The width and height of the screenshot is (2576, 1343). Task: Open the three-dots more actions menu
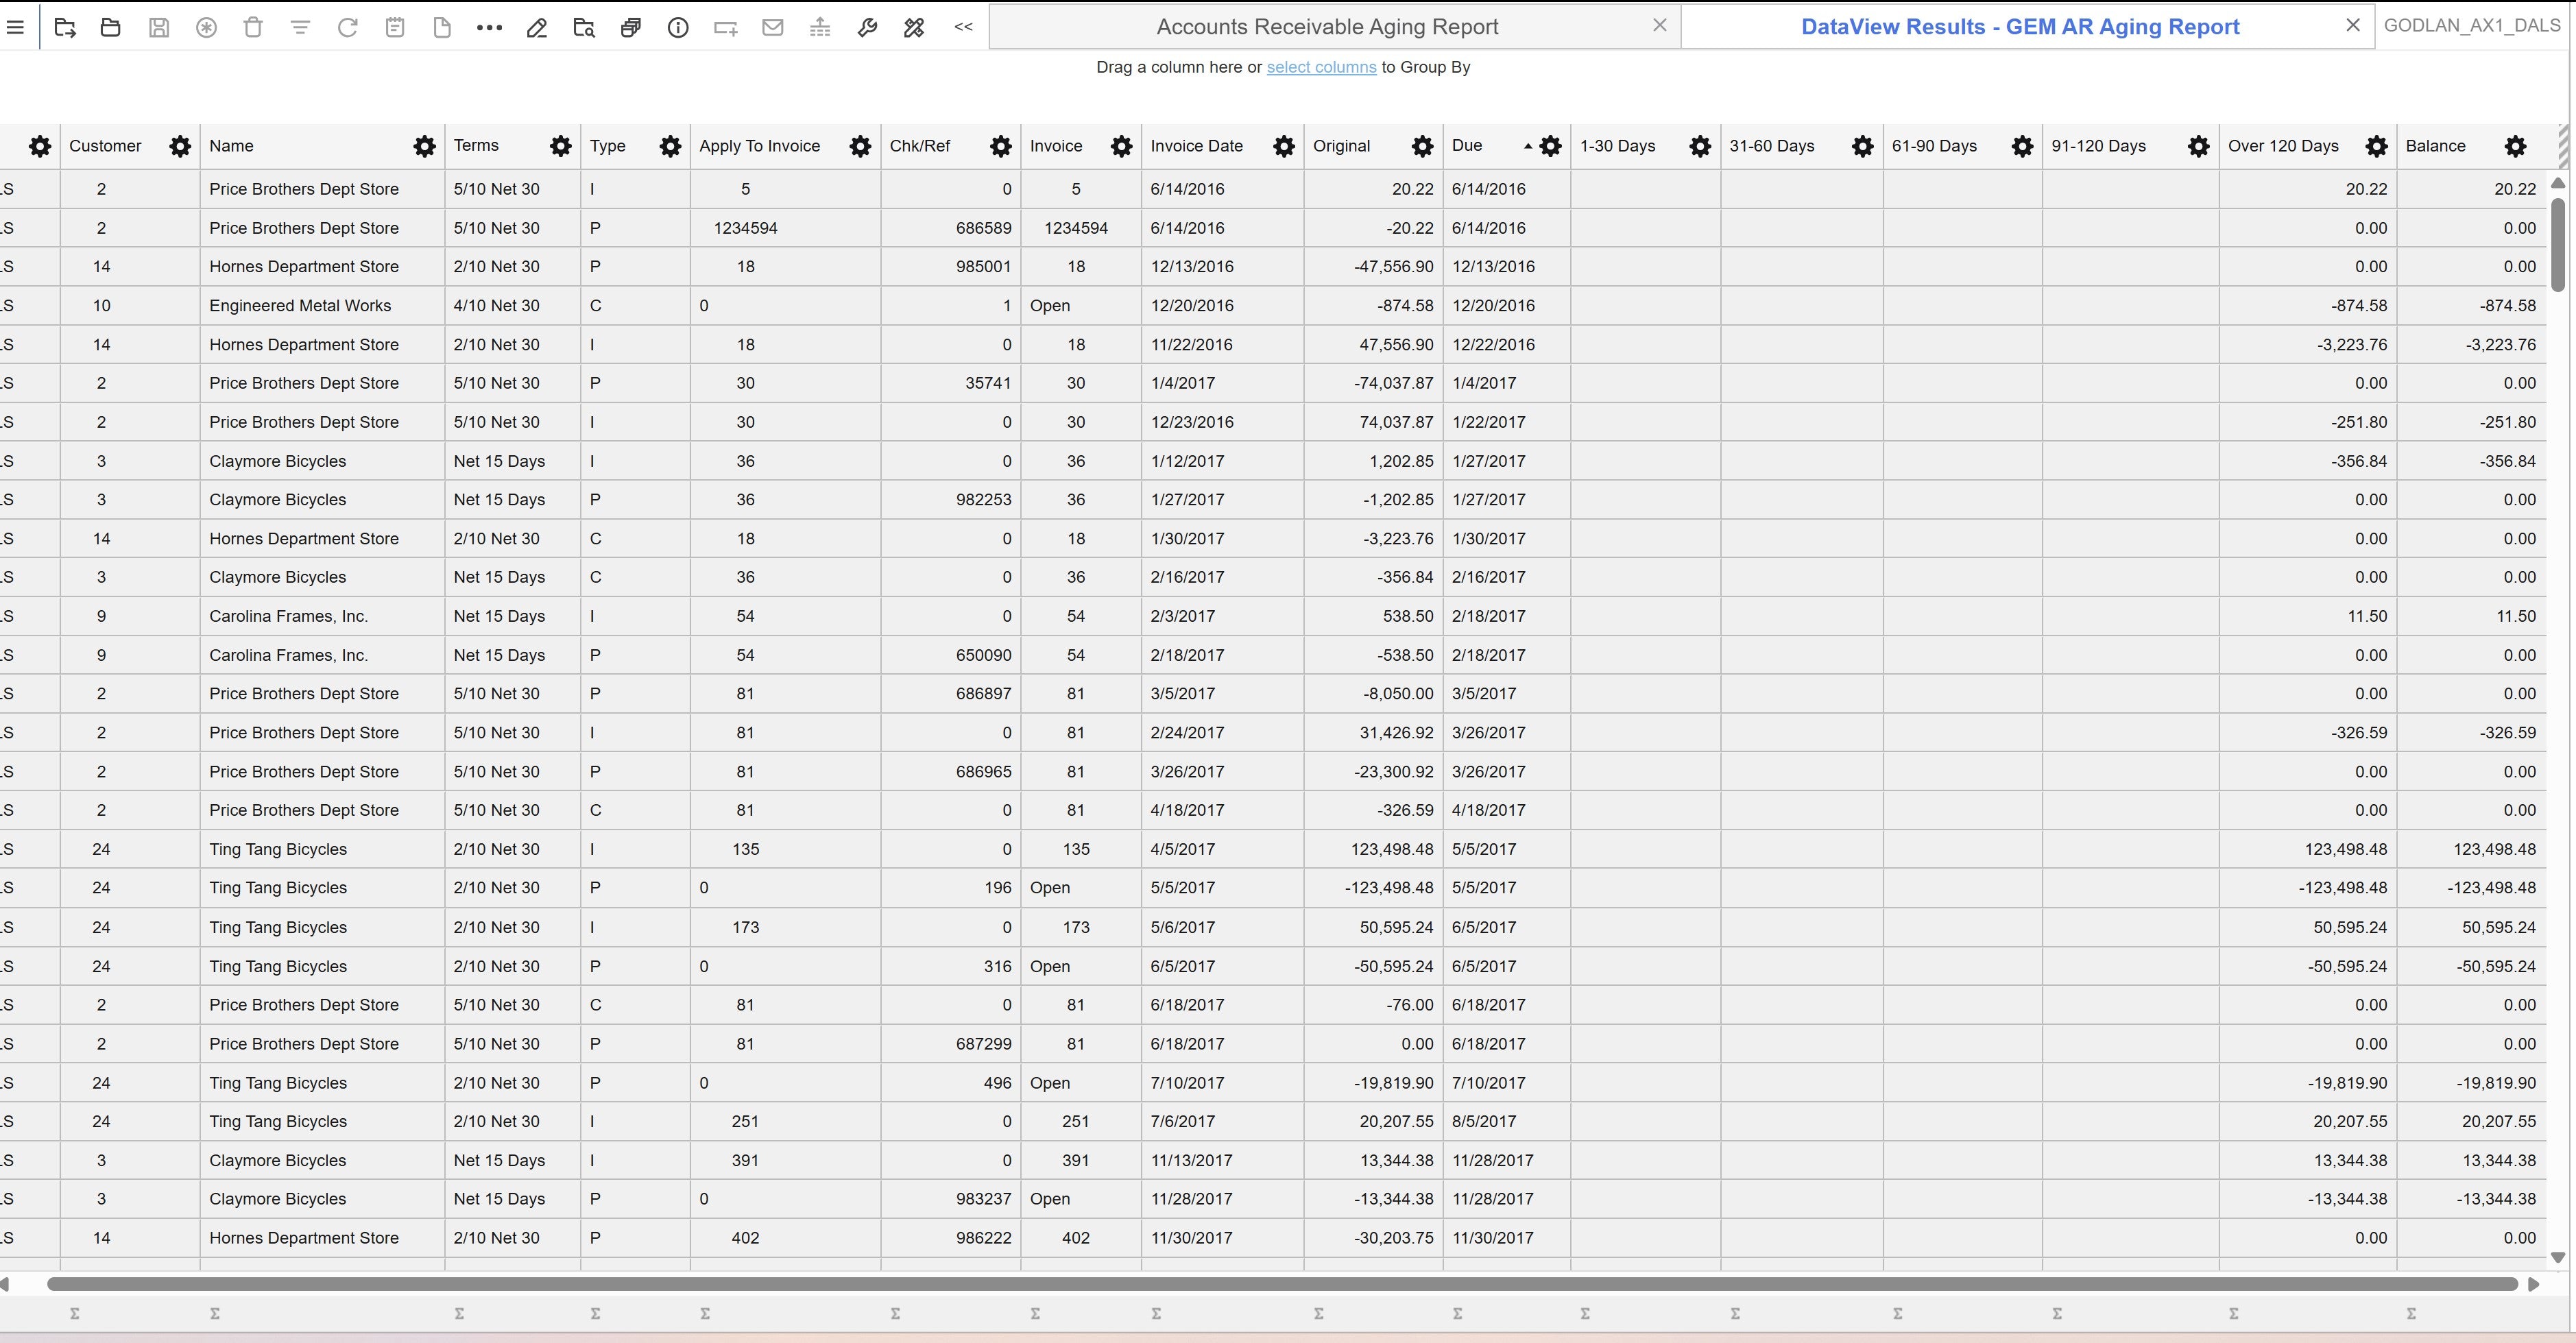489,28
